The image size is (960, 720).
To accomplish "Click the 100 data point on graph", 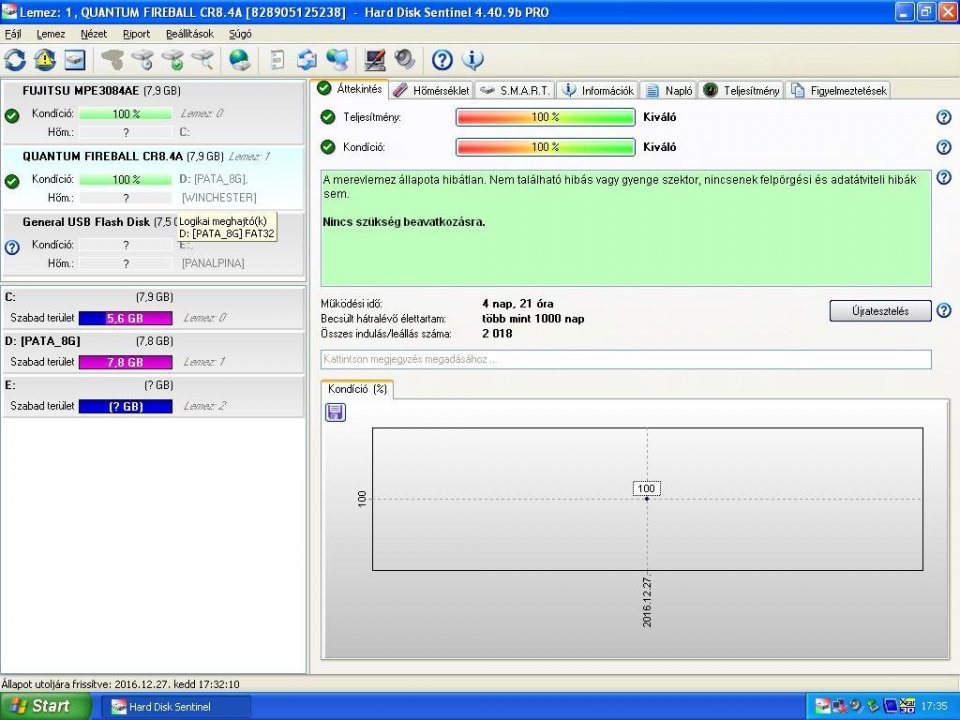I will 647,499.
